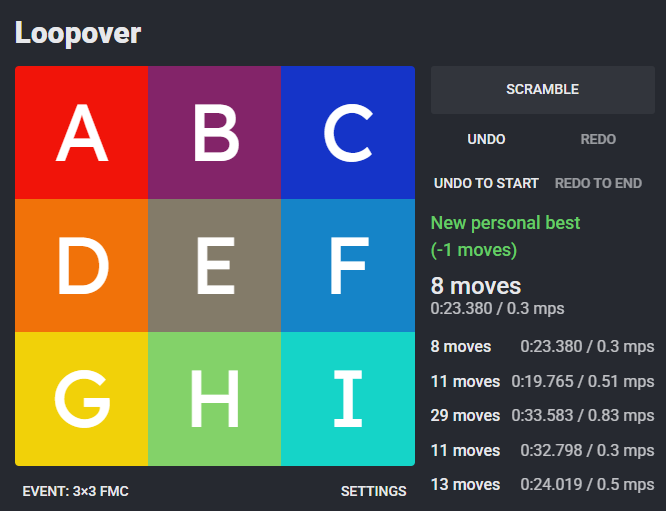
Task: Click the SCRAMBLE button
Action: click(542, 90)
